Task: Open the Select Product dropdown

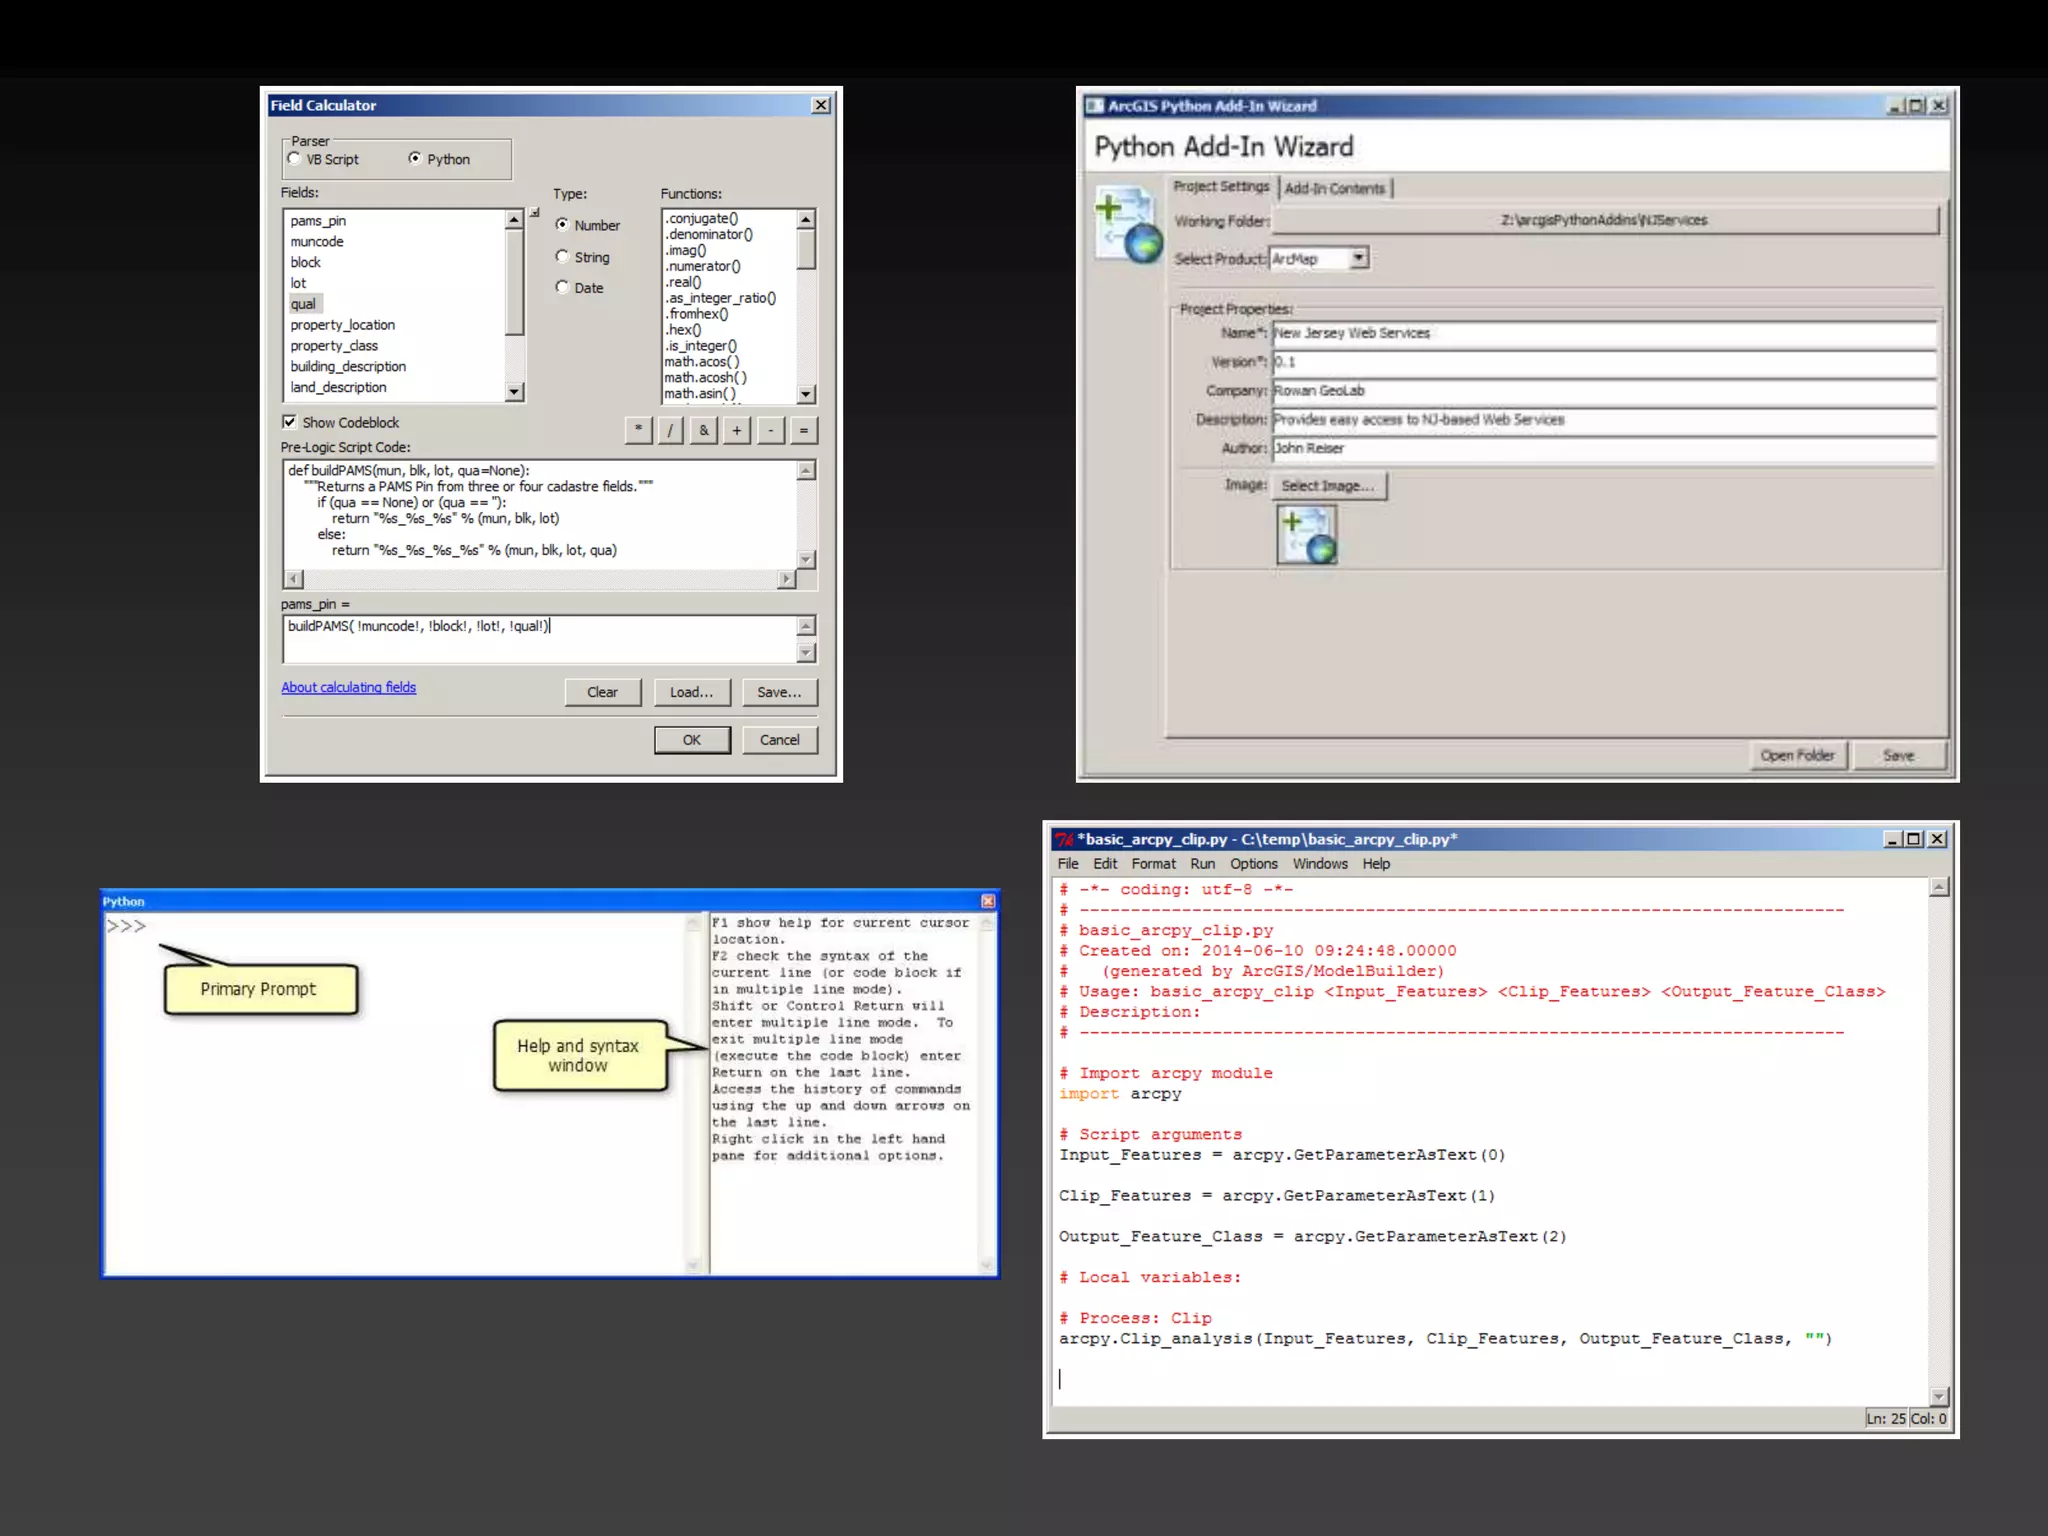Action: pyautogui.click(x=1358, y=258)
